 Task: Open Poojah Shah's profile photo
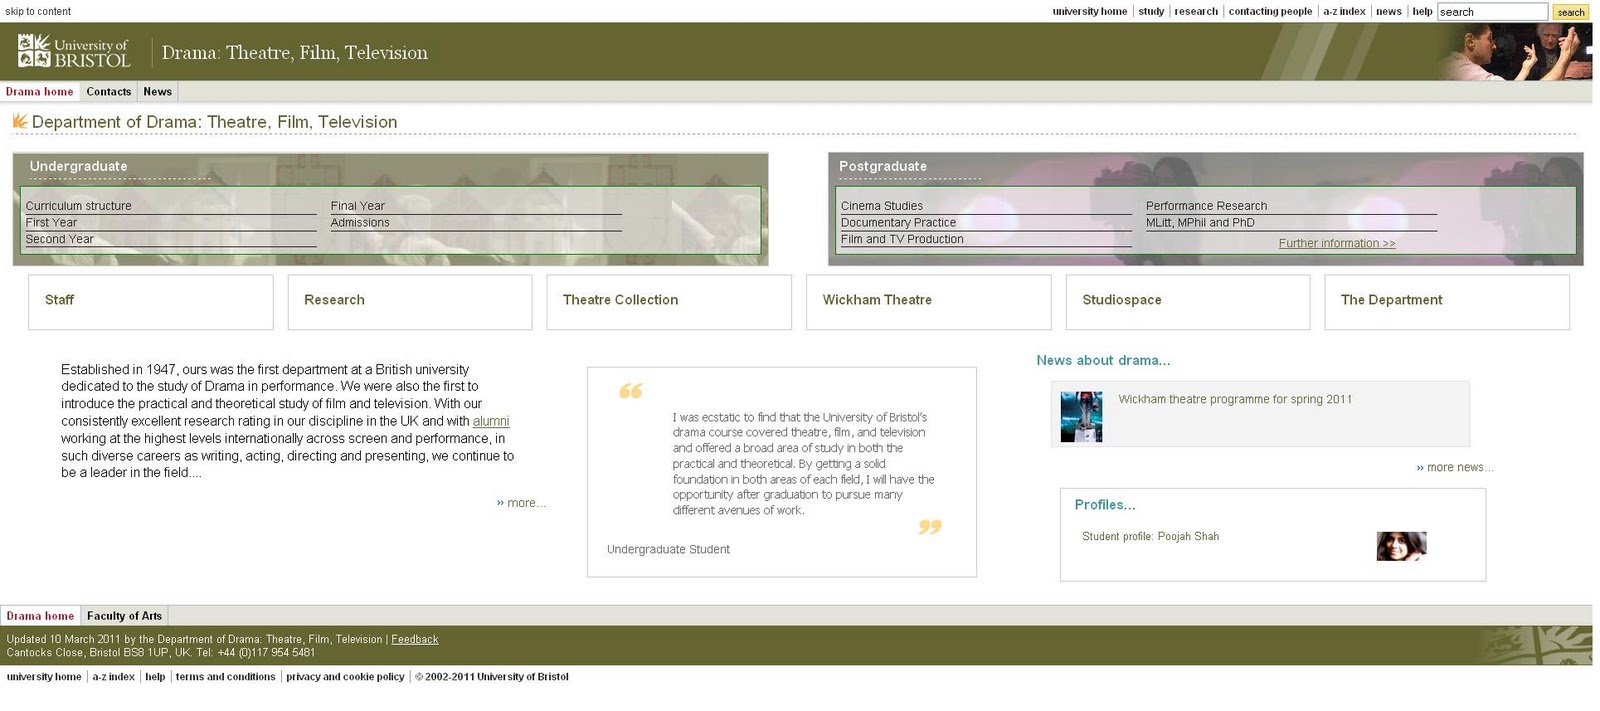click(x=1401, y=546)
